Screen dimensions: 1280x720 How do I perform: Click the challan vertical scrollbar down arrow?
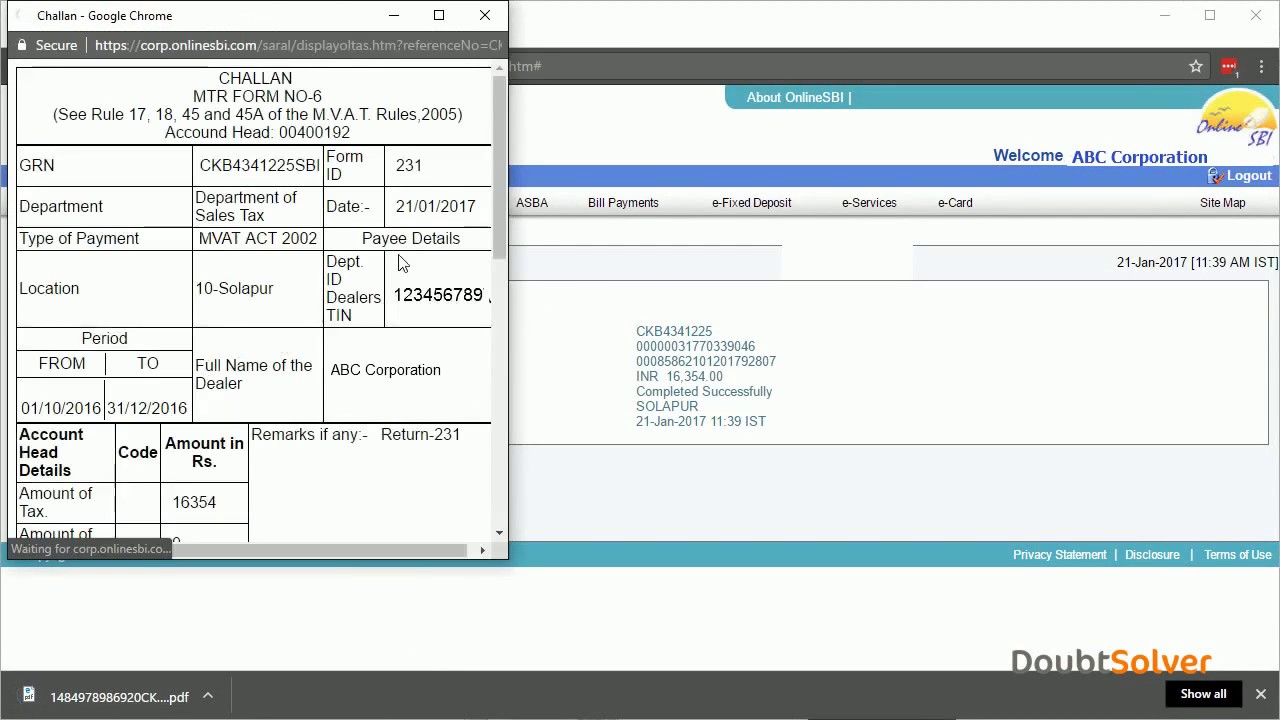pos(499,534)
